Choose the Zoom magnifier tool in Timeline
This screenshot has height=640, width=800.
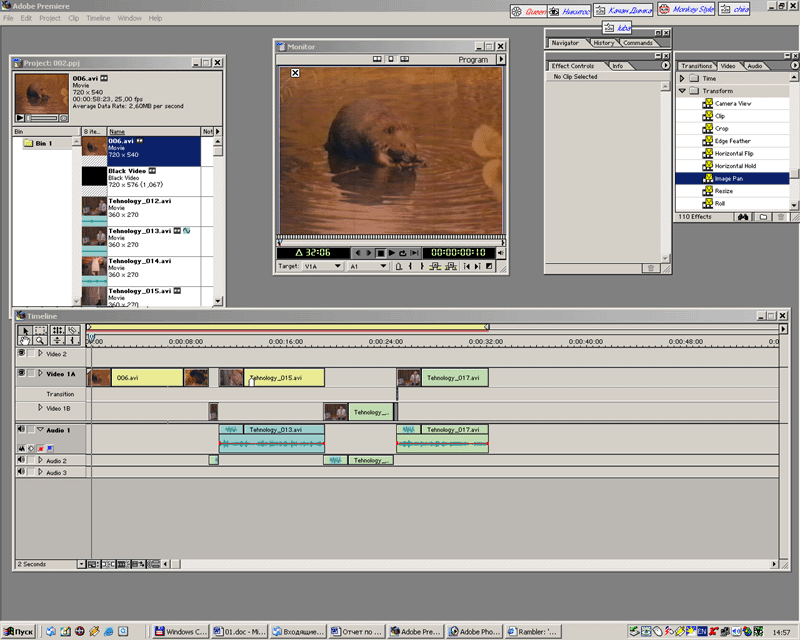tap(40, 341)
